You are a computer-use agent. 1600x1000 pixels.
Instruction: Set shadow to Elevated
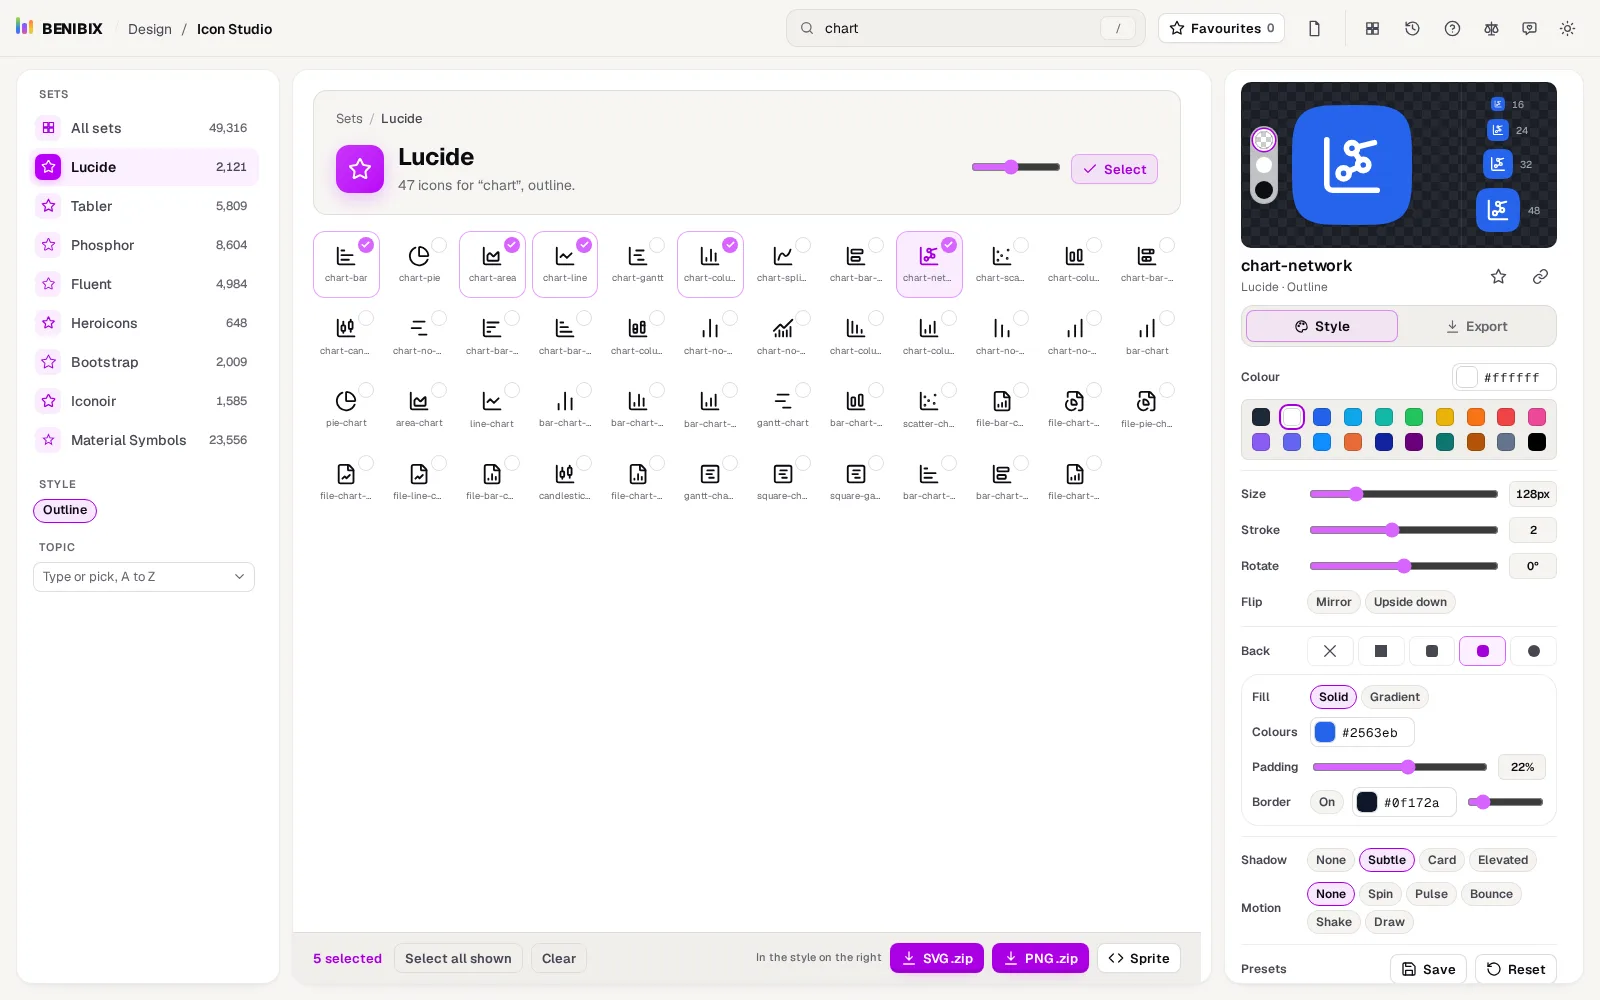coord(1502,860)
